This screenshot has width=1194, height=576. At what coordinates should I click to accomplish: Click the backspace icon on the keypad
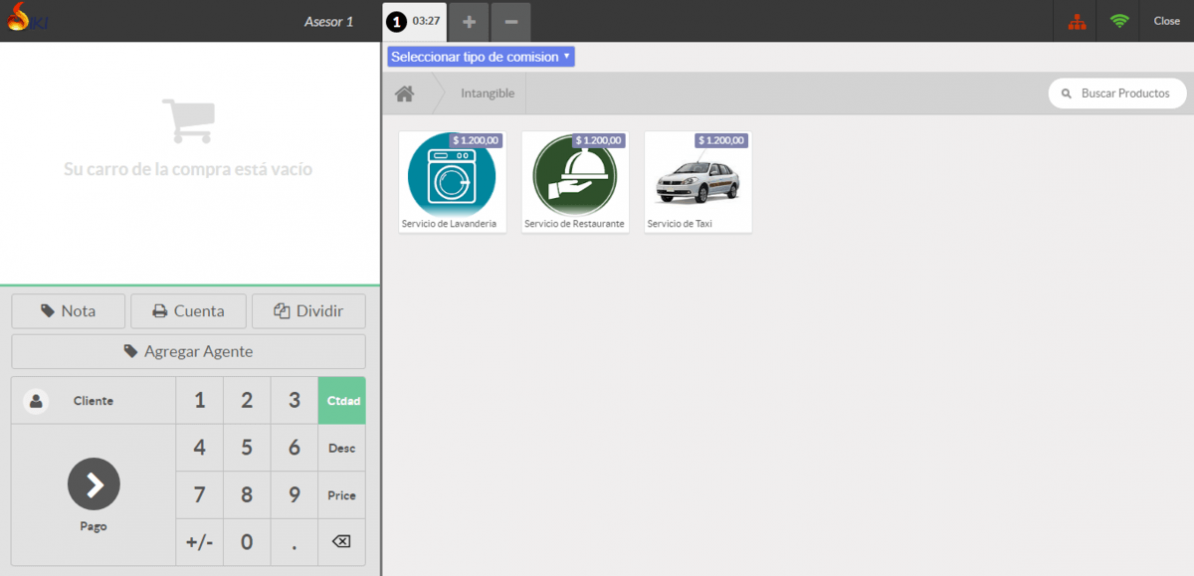point(340,541)
